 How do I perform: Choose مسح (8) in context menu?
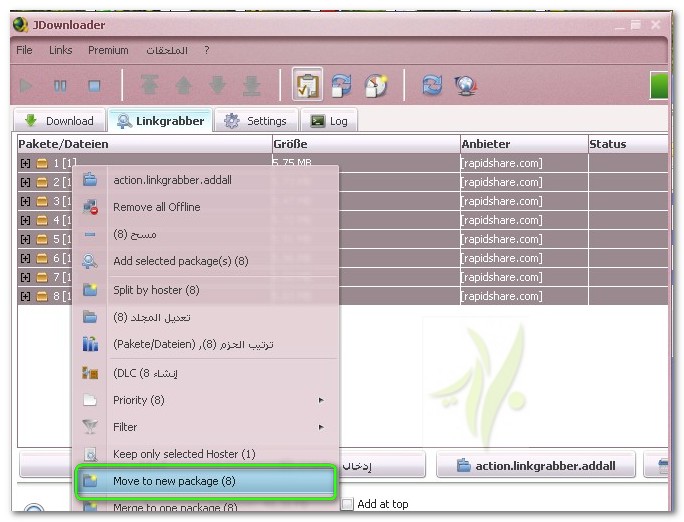(205, 234)
